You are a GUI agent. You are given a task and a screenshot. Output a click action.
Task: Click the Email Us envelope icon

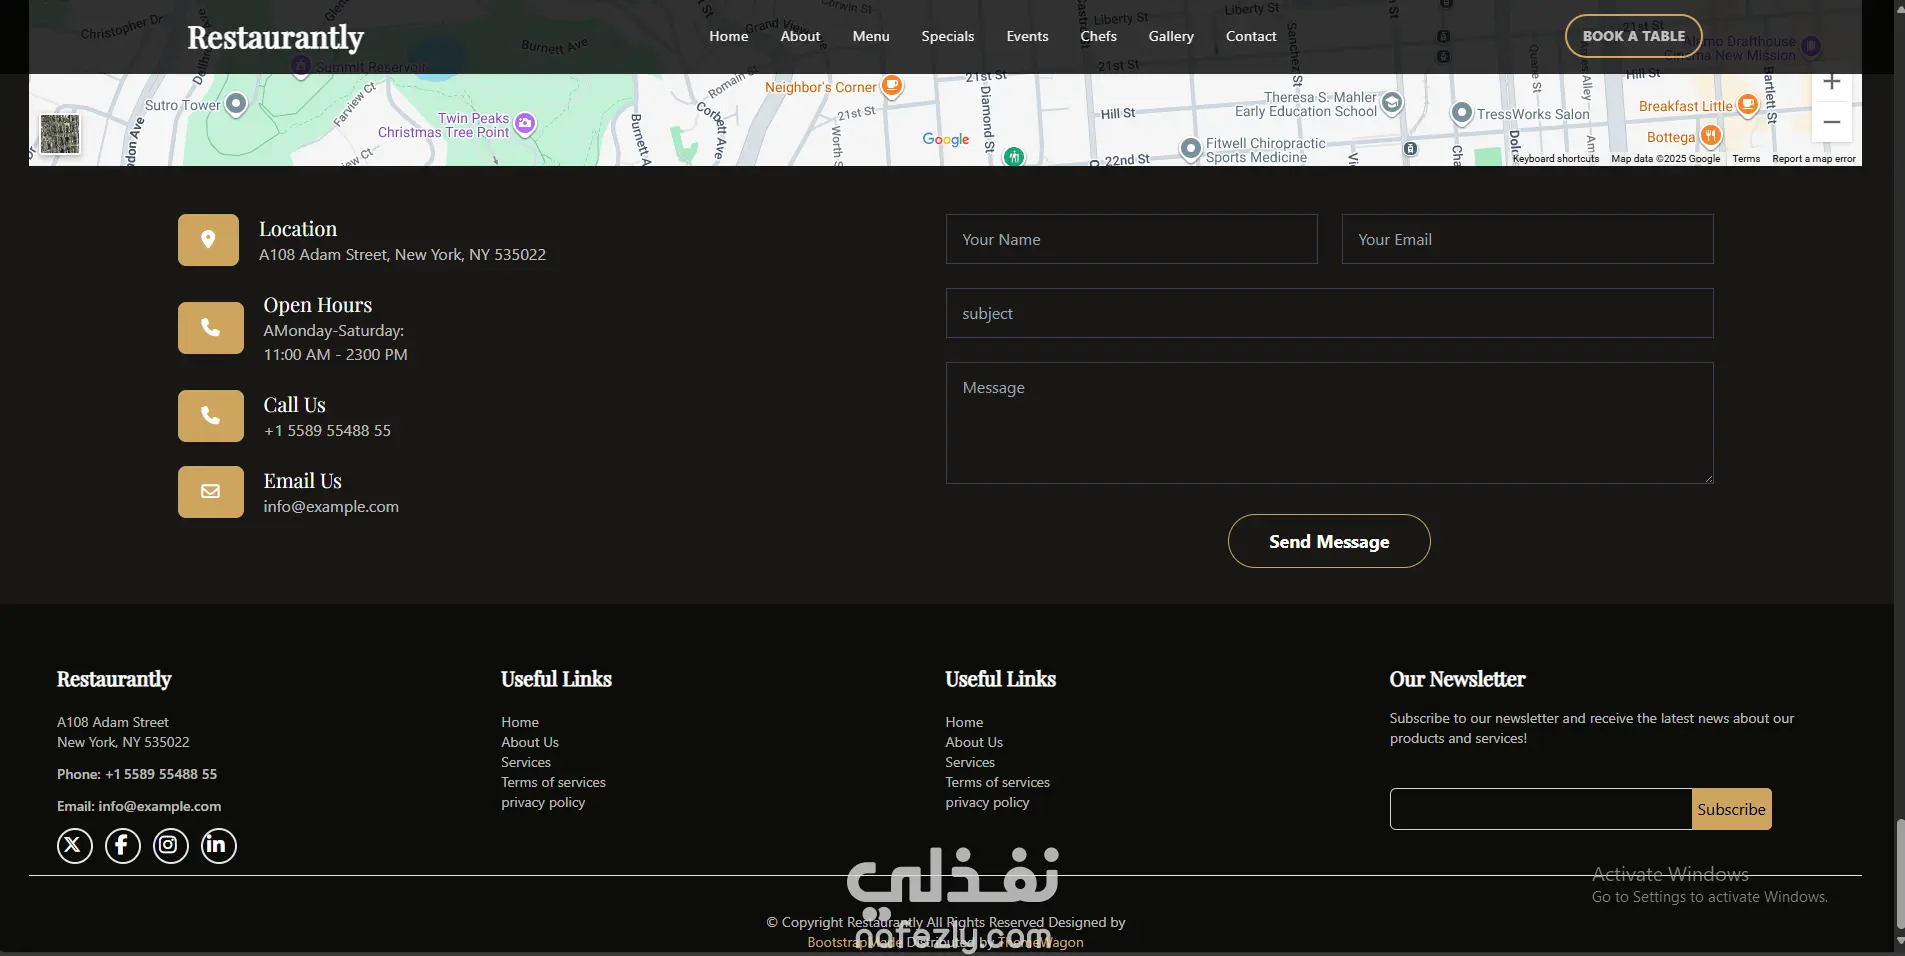(210, 492)
